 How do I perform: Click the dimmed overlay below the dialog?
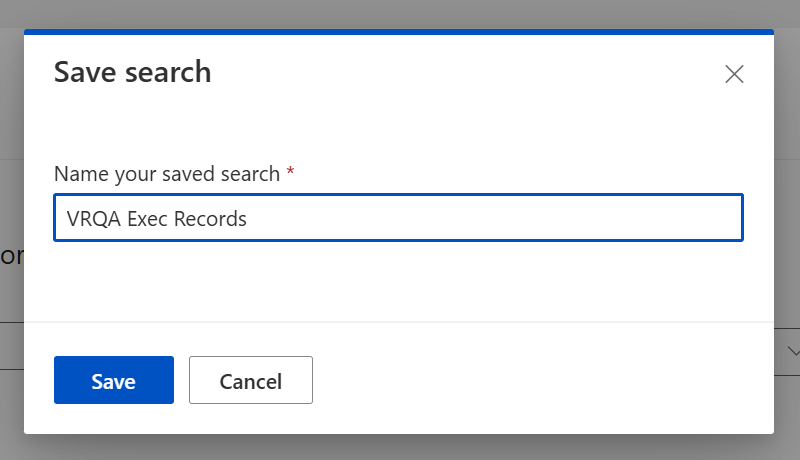(400, 448)
